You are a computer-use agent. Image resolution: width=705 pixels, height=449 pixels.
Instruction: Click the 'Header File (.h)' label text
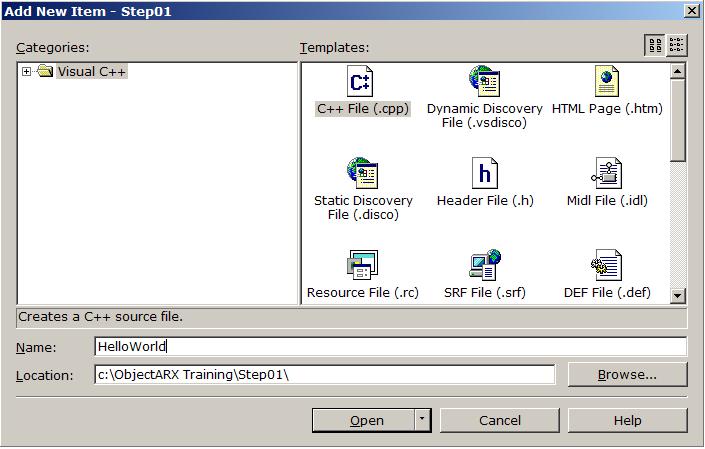click(x=485, y=200)
